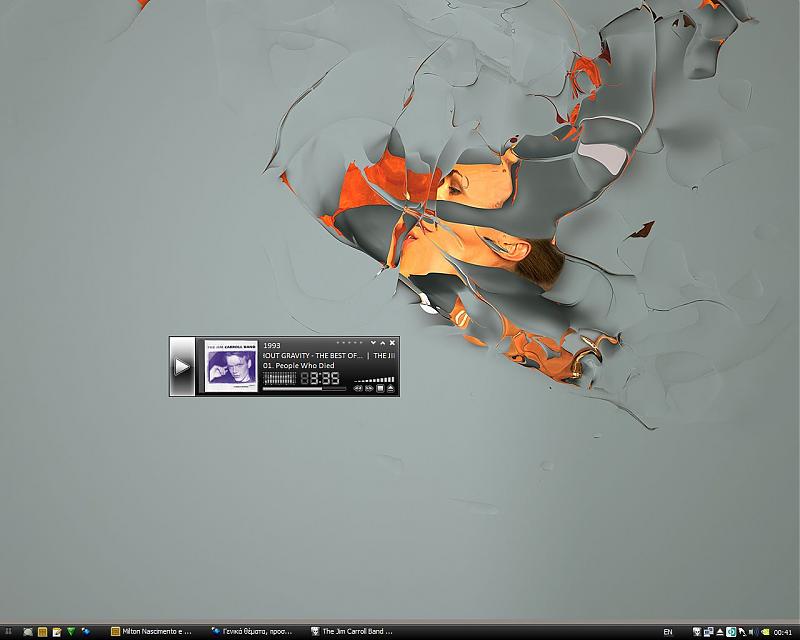
Task: Open the Jim Carroll Band album cover
Action: 231,366
